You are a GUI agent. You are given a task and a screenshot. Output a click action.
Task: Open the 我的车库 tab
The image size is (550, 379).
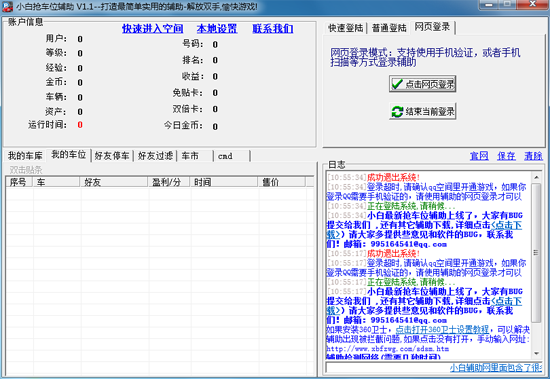pos(25,156)
